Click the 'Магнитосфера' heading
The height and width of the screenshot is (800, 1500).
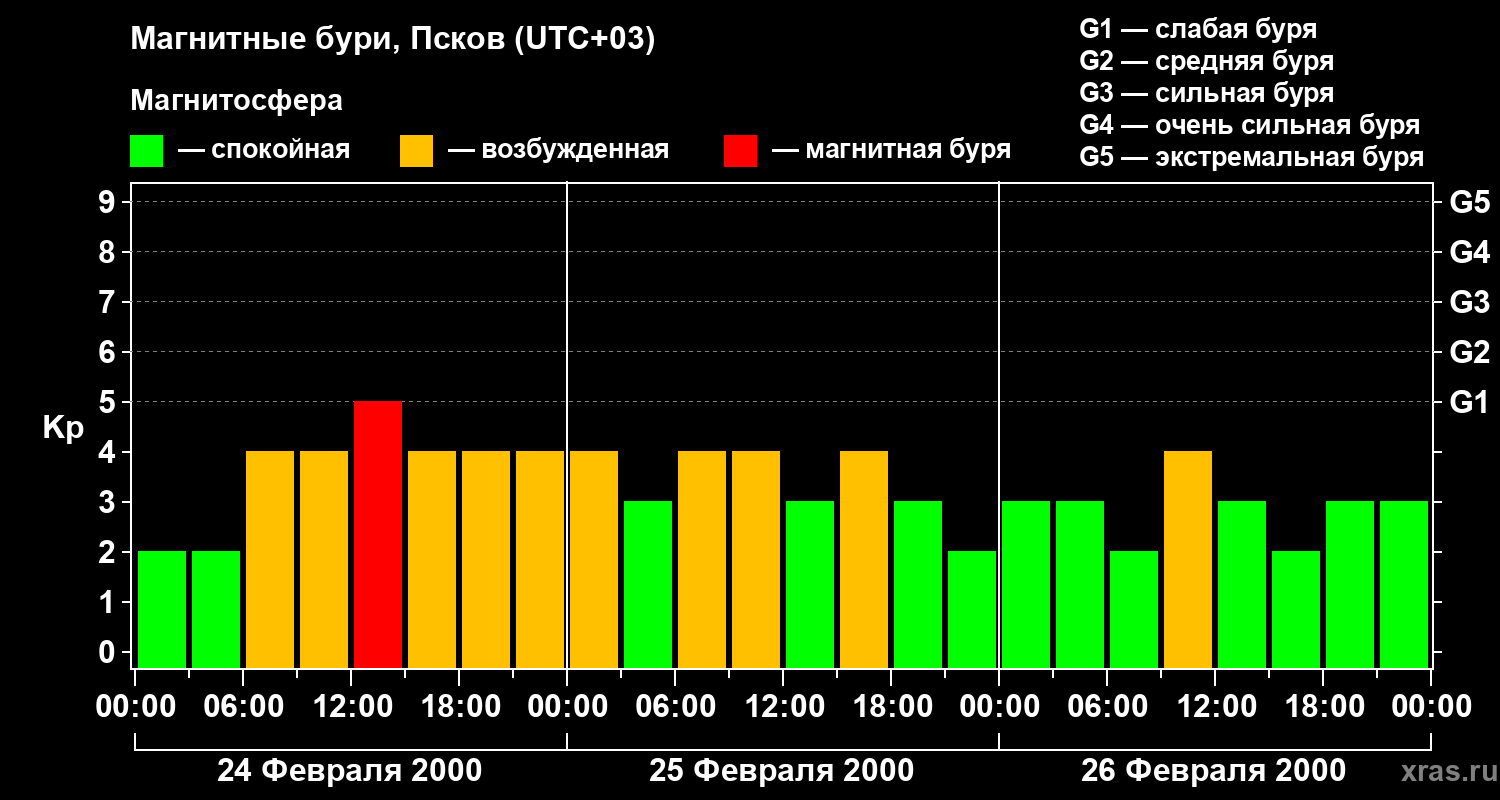236,101
